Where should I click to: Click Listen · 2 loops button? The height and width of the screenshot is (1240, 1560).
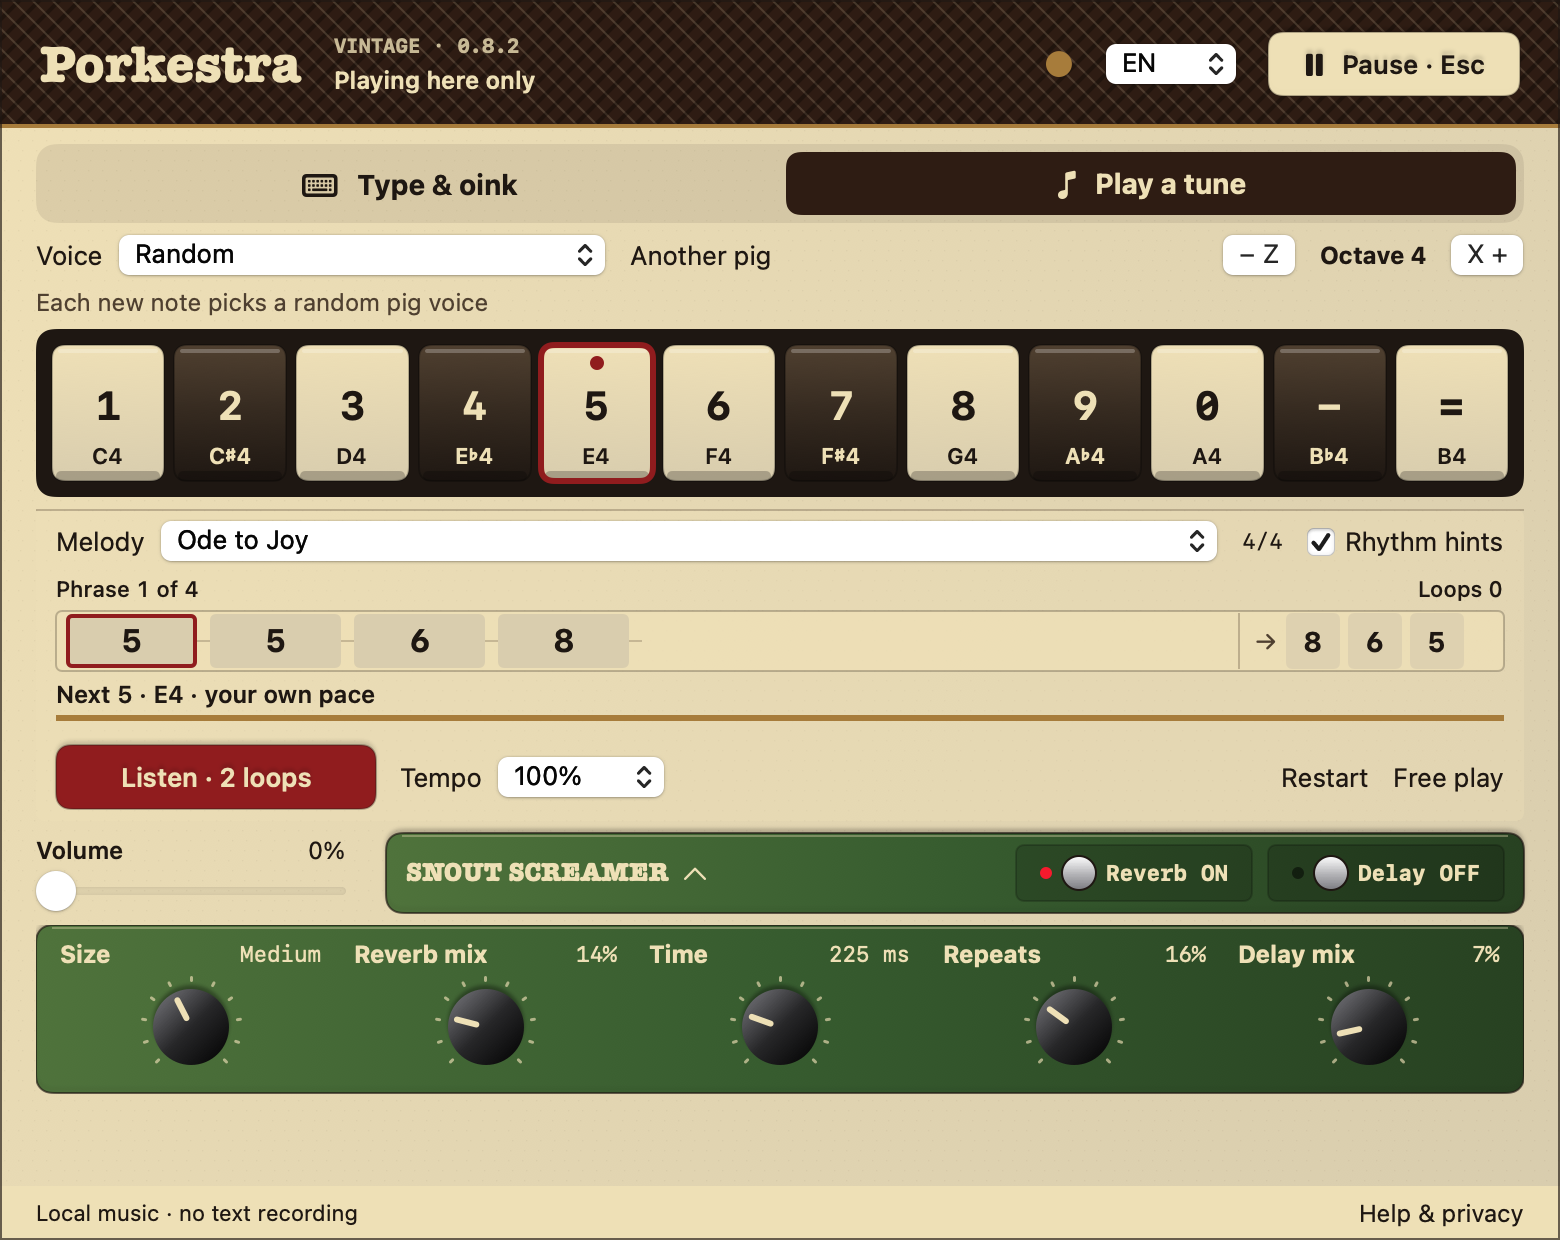click(x=216, y=777)
